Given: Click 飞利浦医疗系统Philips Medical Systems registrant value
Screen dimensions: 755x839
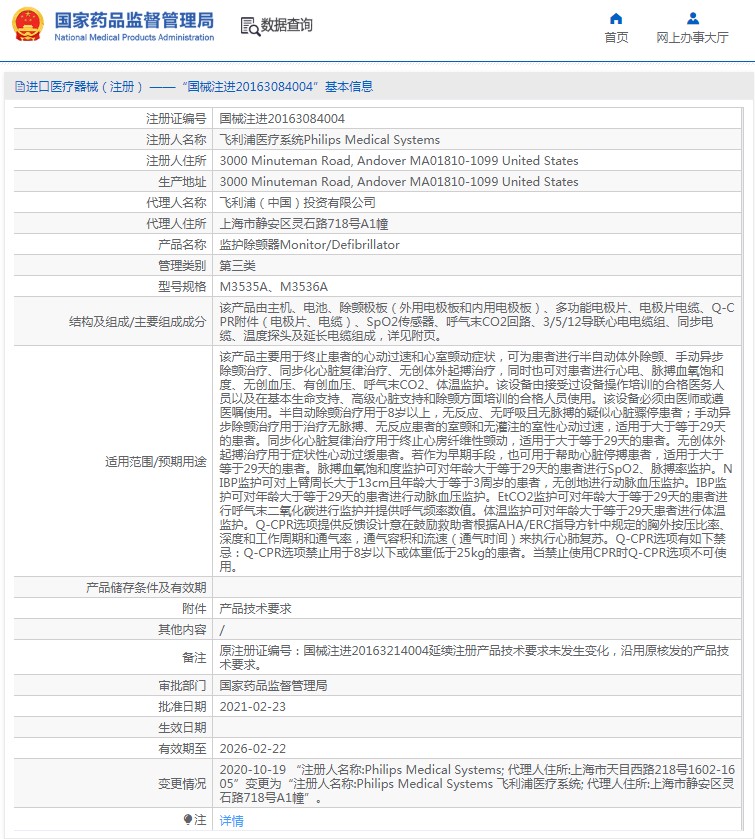Looking at the screenshot, I should (x=330, y=140).
